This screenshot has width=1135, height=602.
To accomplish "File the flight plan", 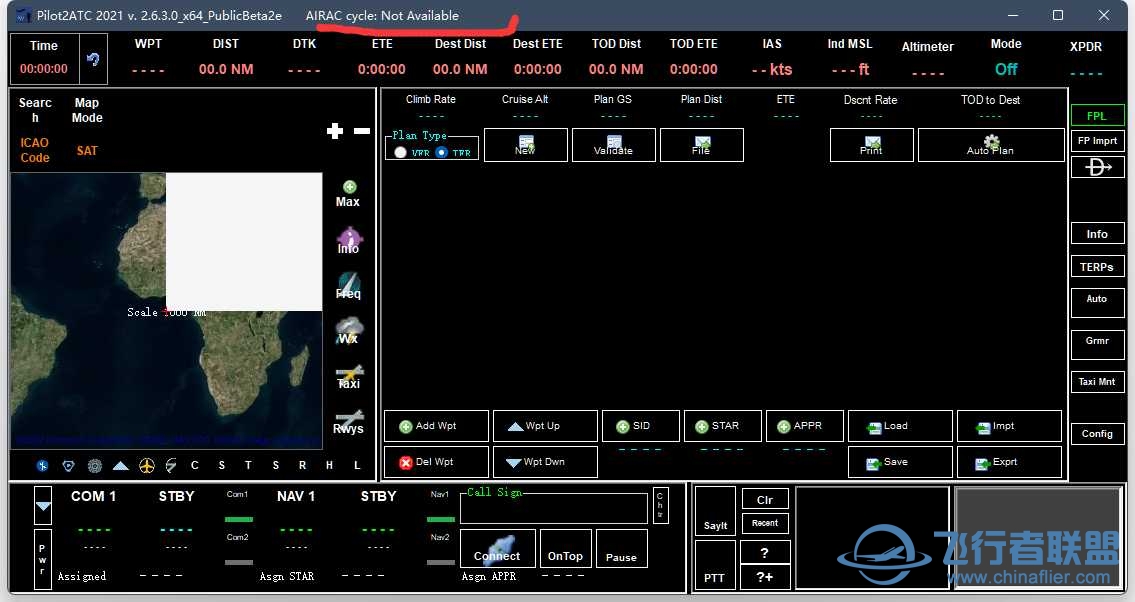I will click(x=701, y=145).
